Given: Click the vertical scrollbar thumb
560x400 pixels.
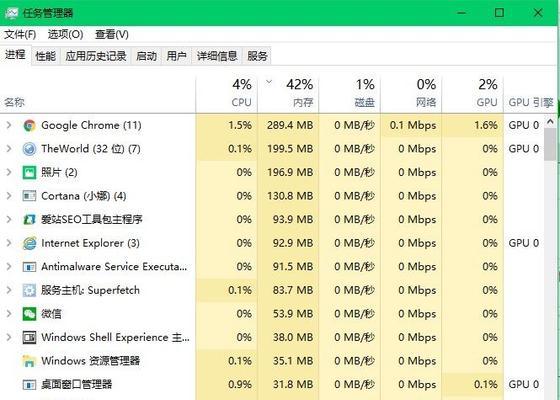Looking at the screenshot, I should click(x=550, y=144).
